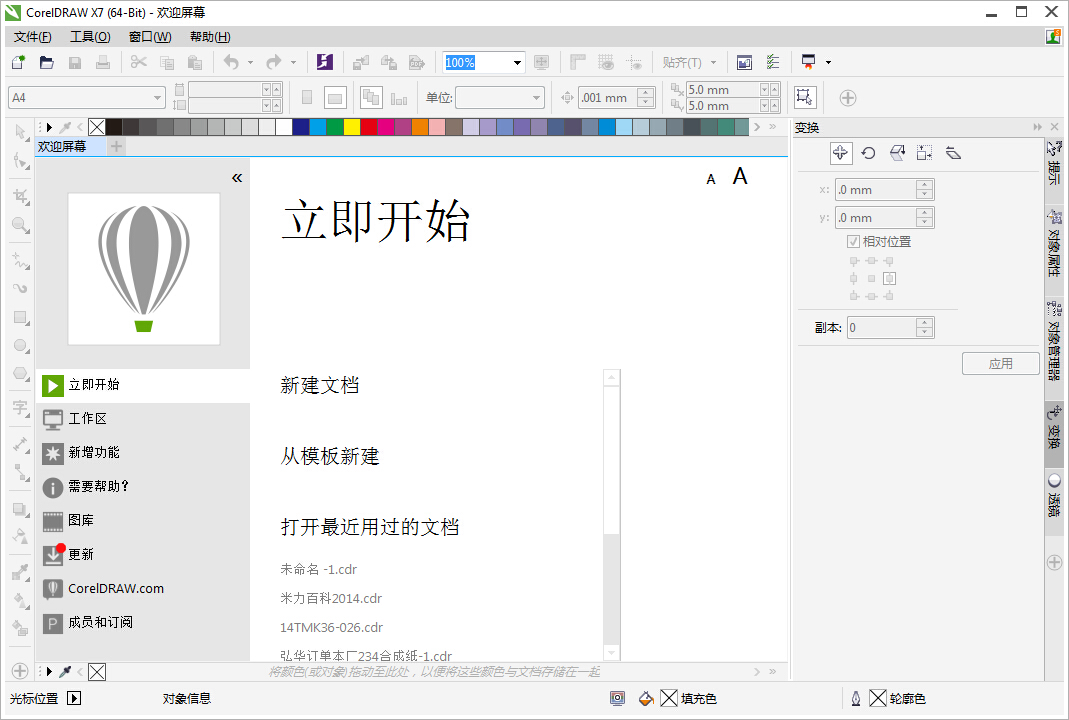Expand the undo history dropdown arrow
This screenshot has height=720, width=1069.
click(x=250, y=63)
